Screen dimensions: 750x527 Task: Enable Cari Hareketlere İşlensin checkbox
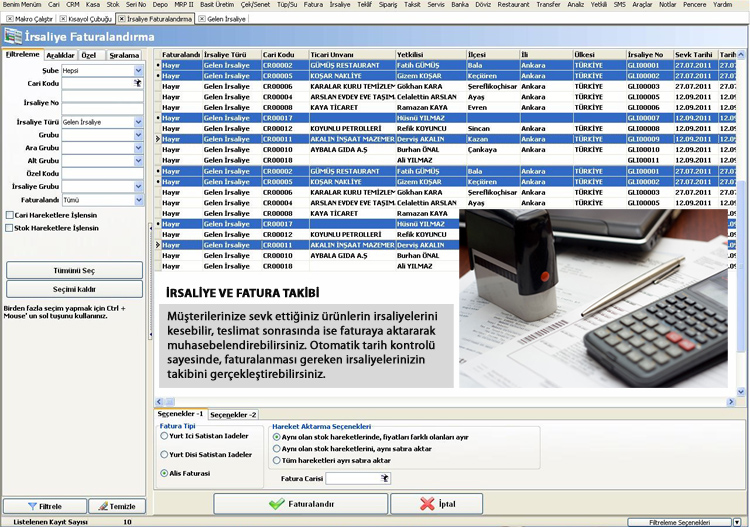tap(10, 215)
